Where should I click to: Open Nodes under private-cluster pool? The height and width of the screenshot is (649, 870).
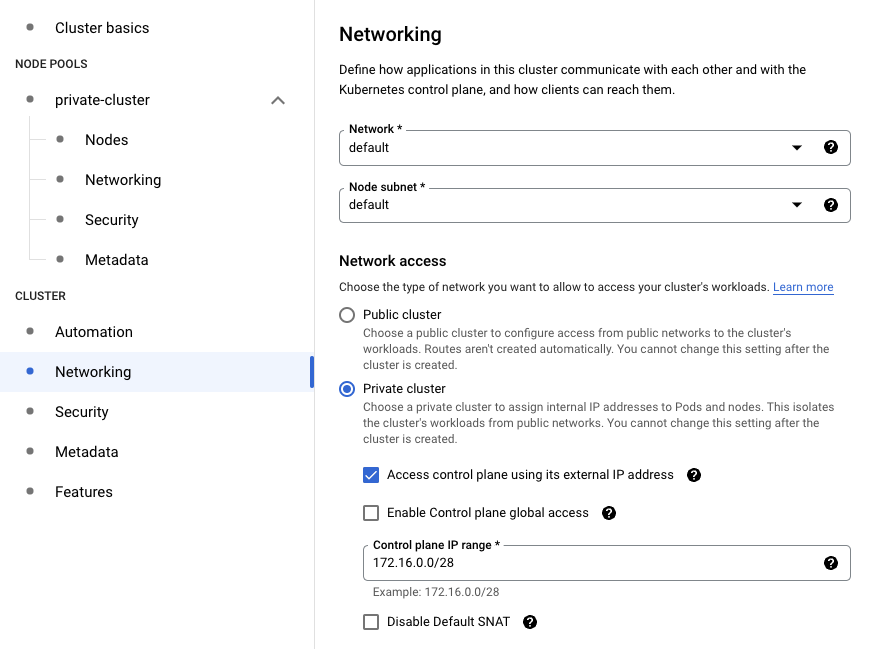[107, 140]
